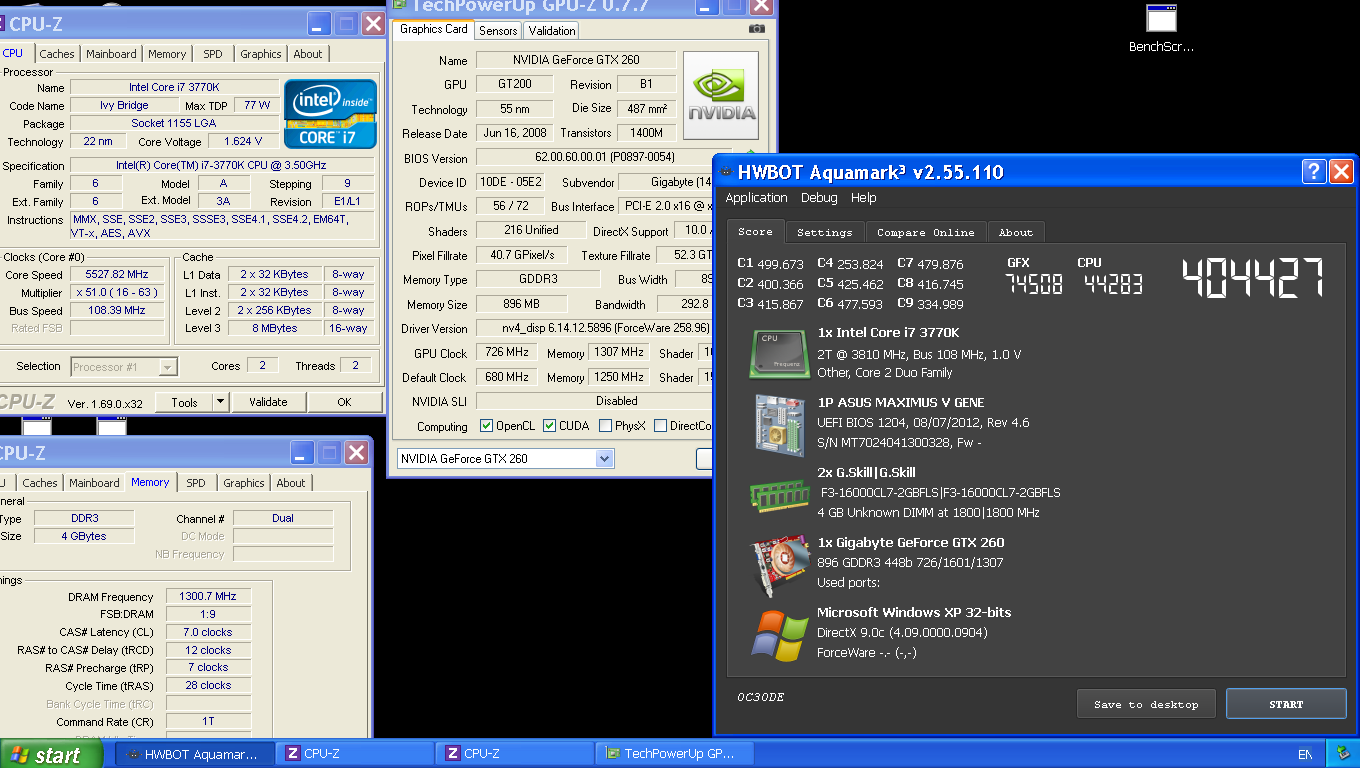The image size is (1360, 768).
Task: Open the CPU-Z Tools dropdown arrow
Action: point(221,402)
